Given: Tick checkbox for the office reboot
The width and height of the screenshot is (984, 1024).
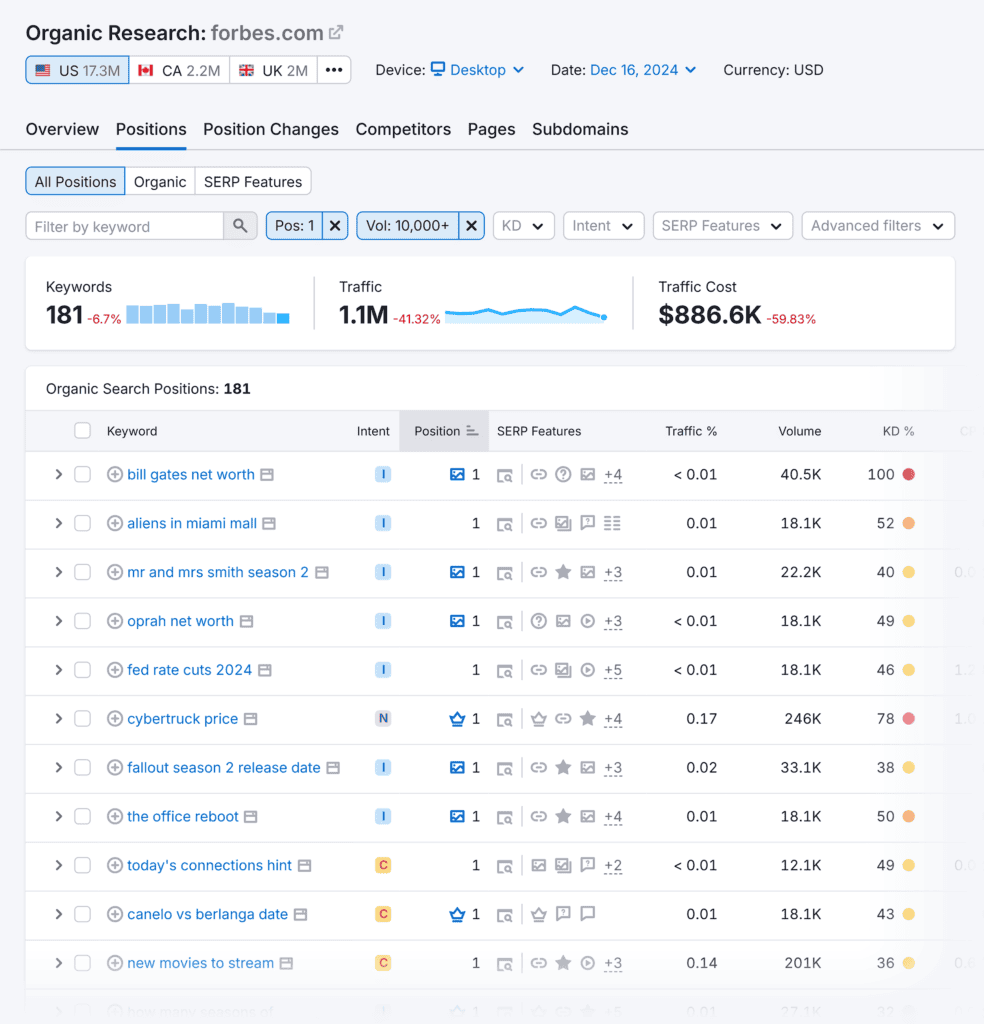Looking at the screenshot, I should (x=82, y=817).
